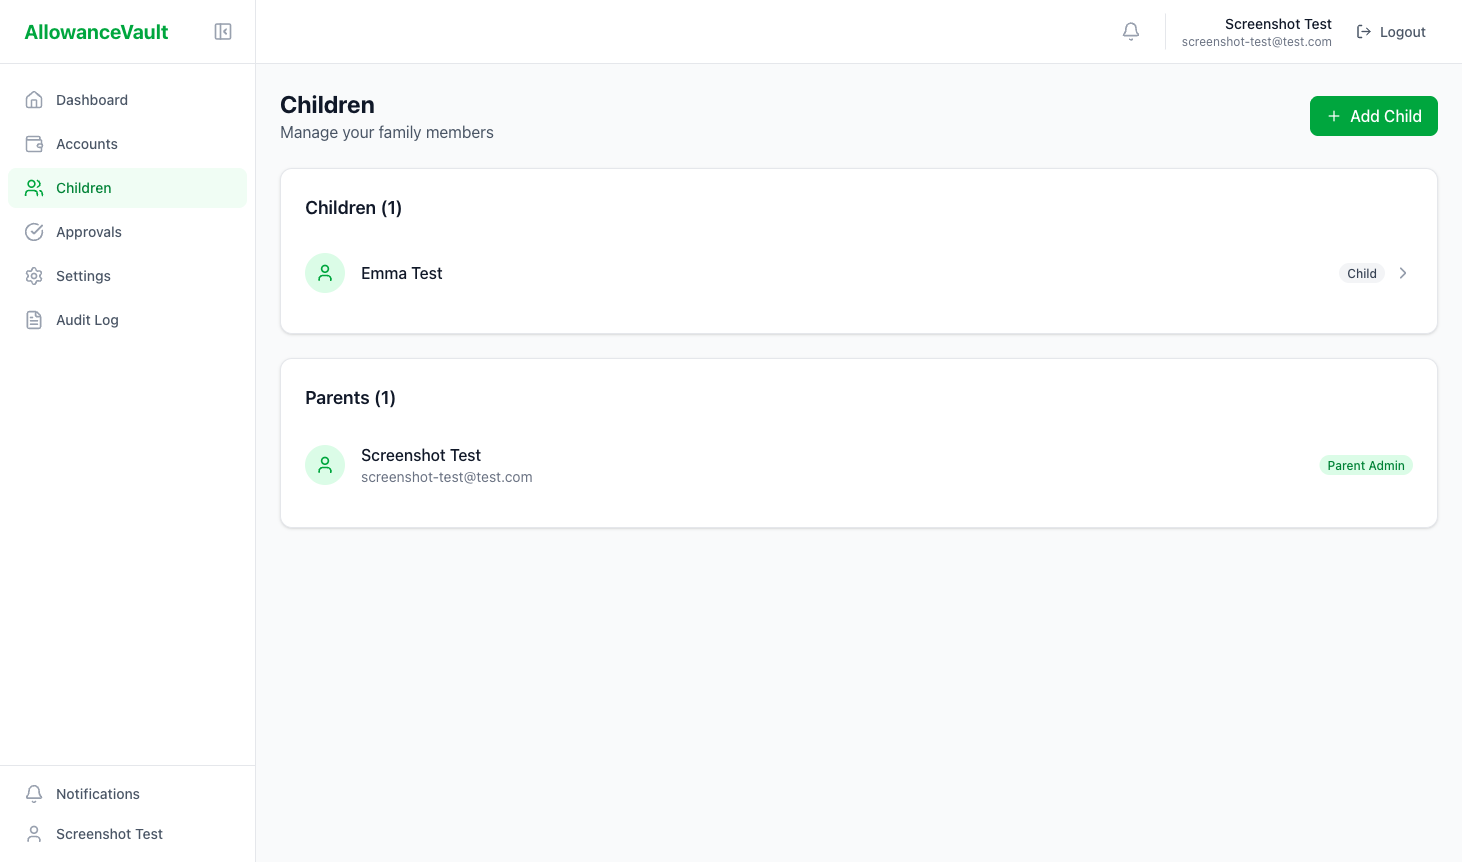Click the Notifications bell in the bottom sidebar
This screenshot has height=862, width=1462.
[34, 793]
